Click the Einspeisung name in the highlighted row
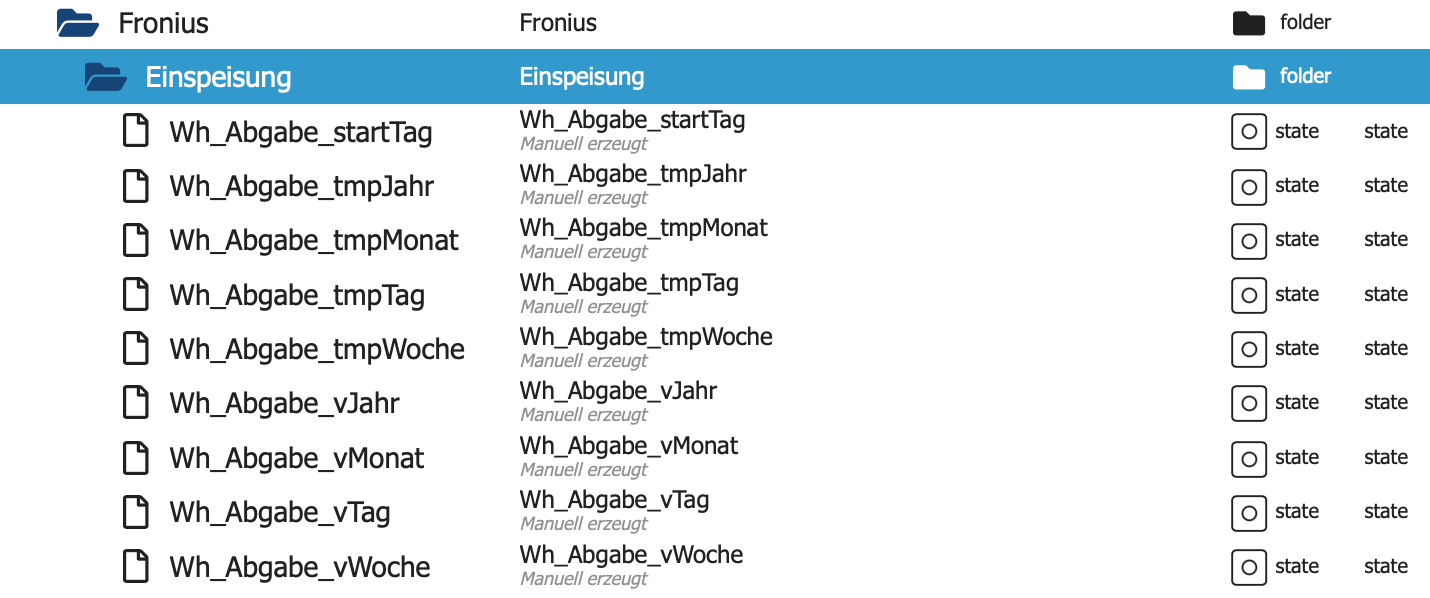1430x598 pixels. coord(582,77)
